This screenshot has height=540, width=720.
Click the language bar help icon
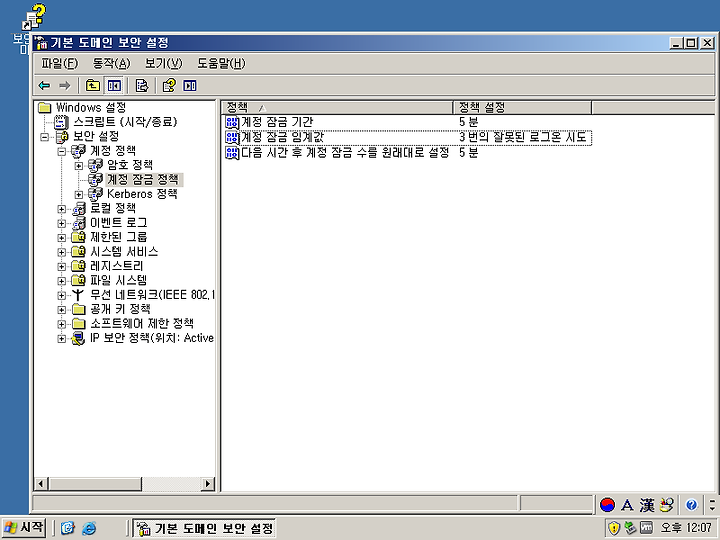[691, 505]
